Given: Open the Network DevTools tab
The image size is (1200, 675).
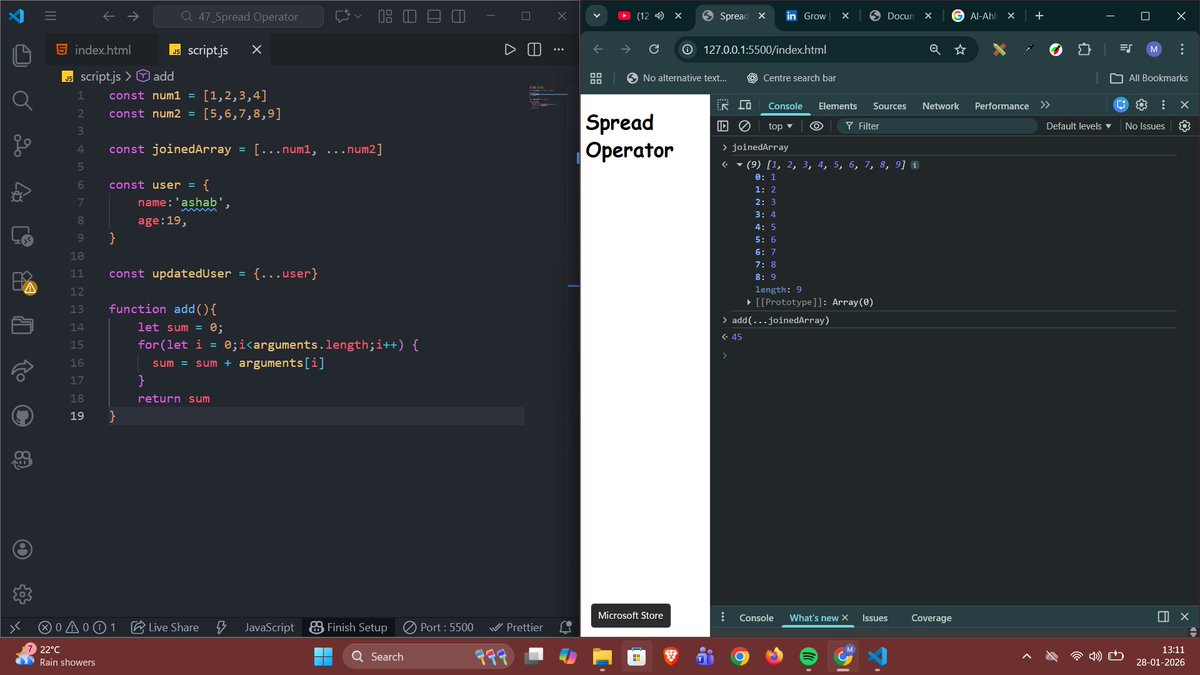Looking at the screenshot, I should tap(940, 106).
